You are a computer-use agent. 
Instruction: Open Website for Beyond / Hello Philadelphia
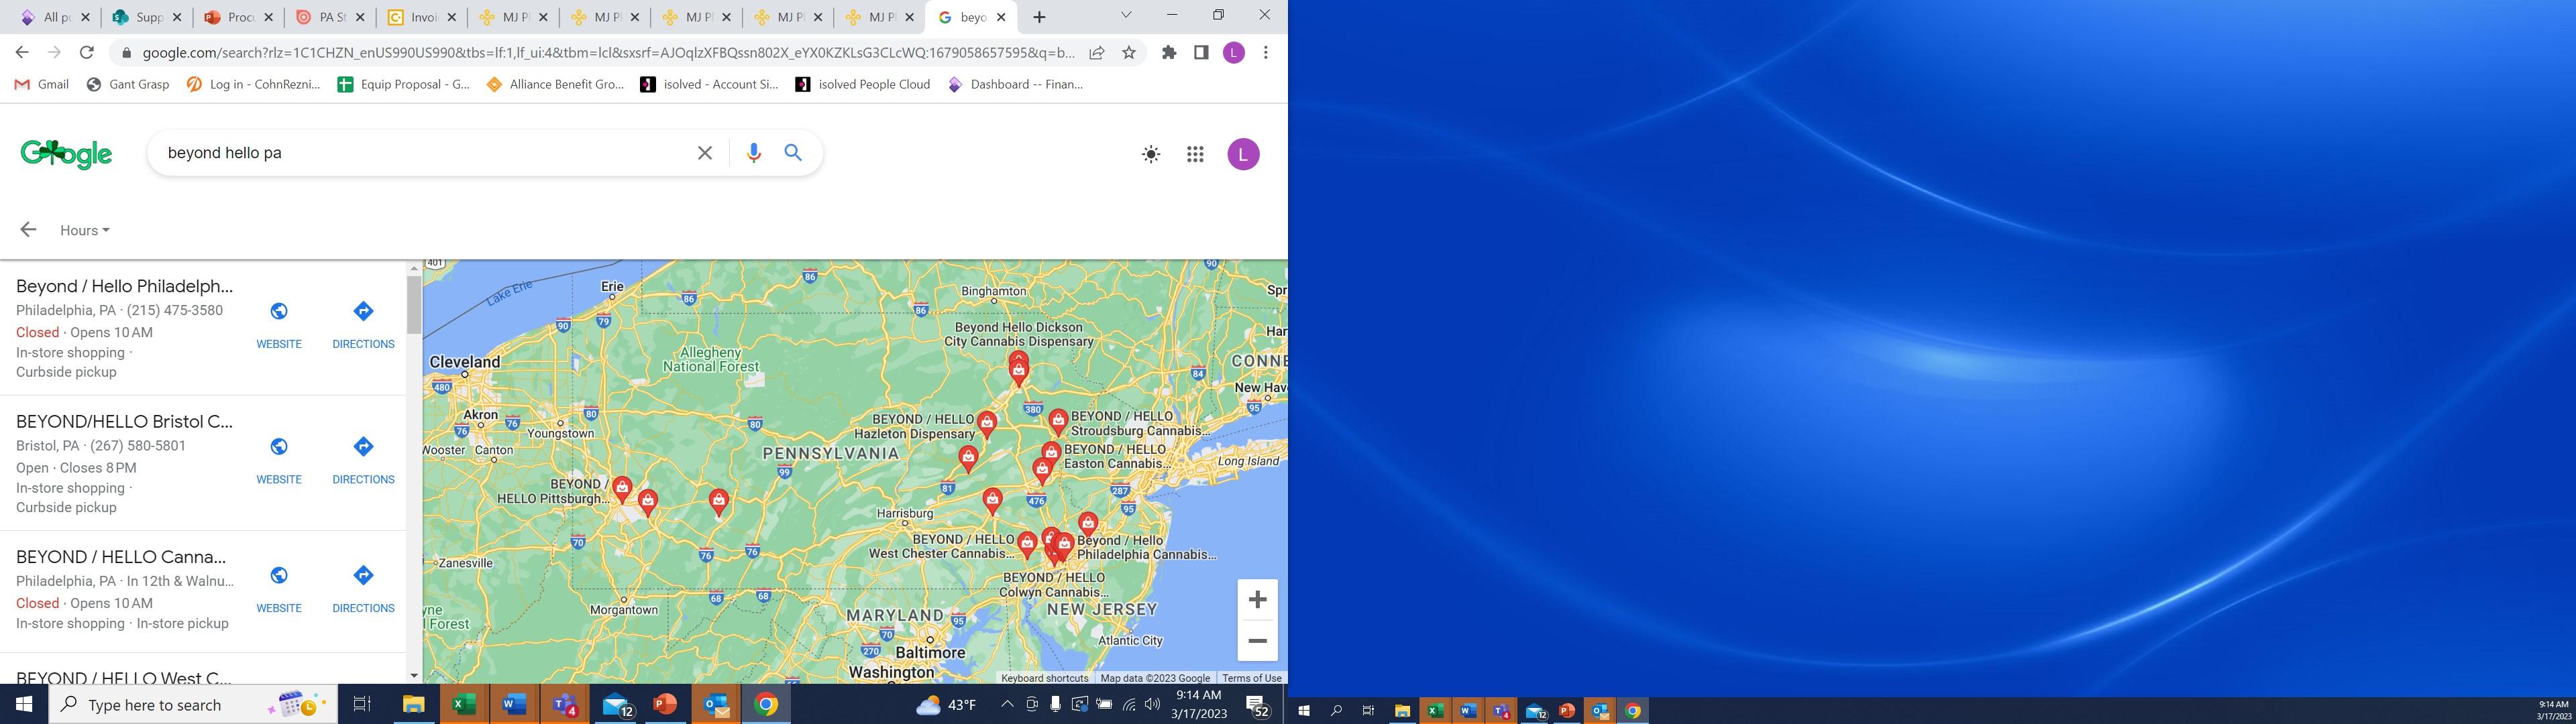tap(279, 312)
